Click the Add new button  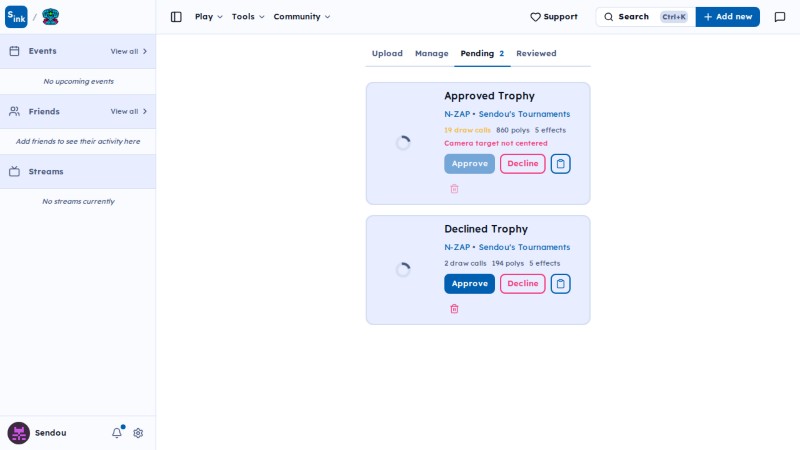coord(728,17)
